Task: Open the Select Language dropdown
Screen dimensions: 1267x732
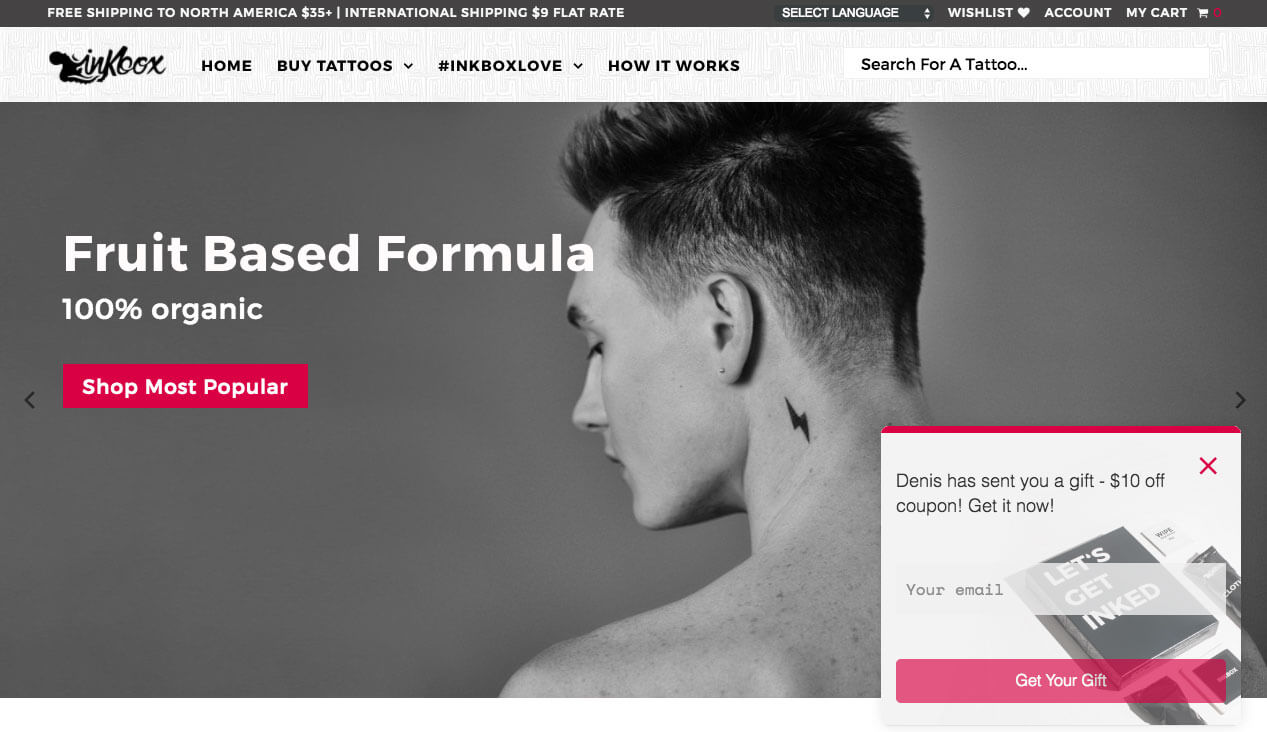Action: click(x=854, y=13)
